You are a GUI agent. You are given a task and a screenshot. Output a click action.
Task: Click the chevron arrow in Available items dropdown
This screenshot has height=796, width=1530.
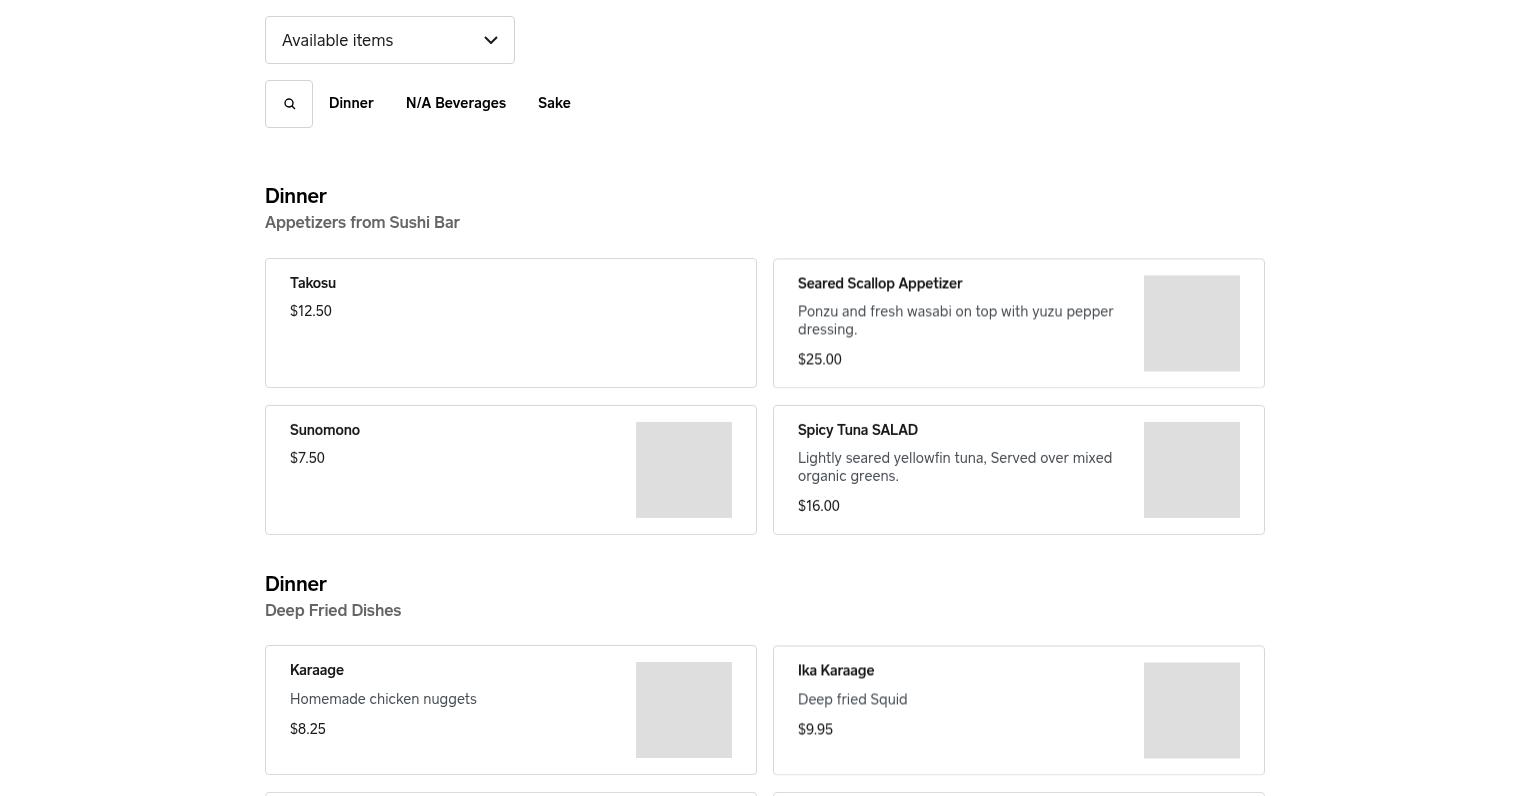point(491,40)
